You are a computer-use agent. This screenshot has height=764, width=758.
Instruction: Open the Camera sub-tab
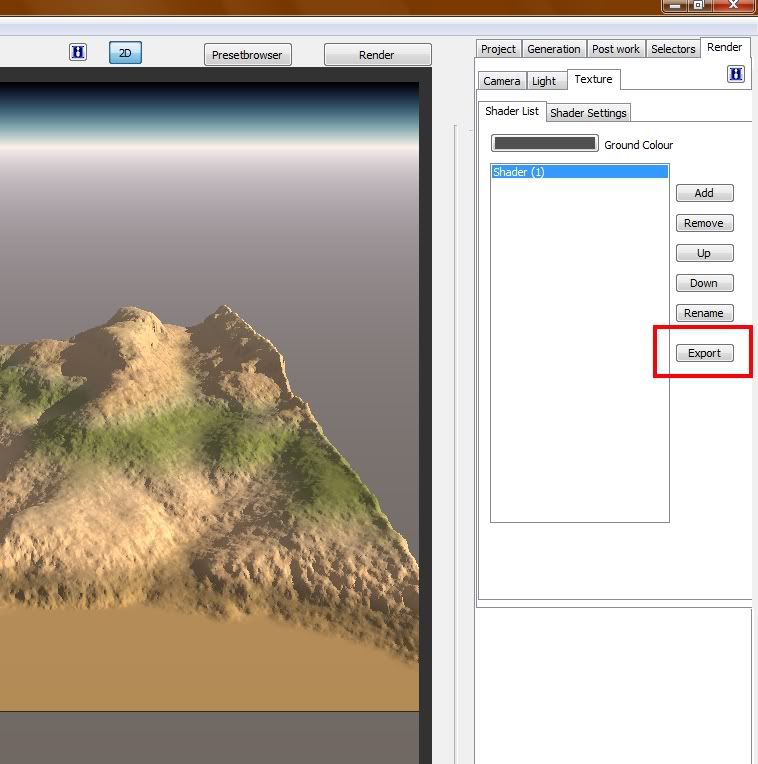(x=501, y=81)
